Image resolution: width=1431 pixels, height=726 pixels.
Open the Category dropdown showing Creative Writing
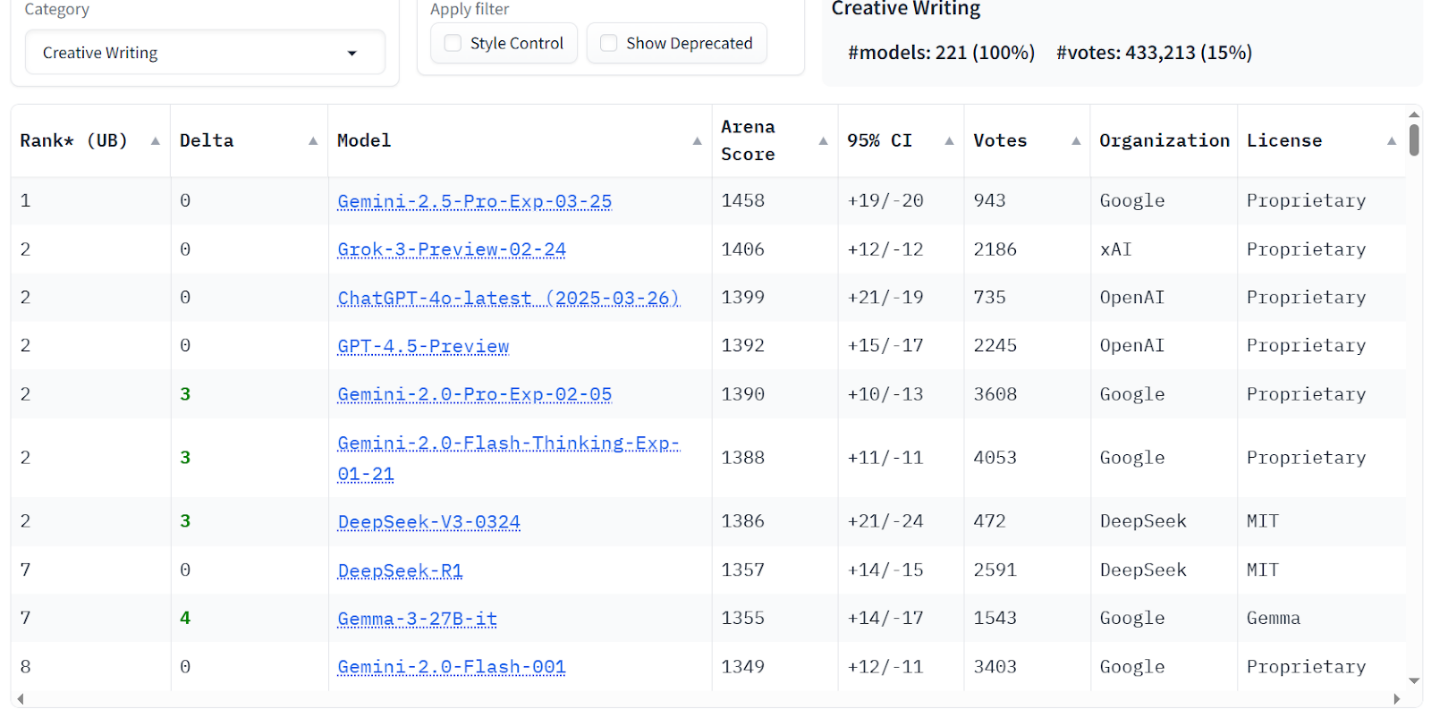point(205,53)
